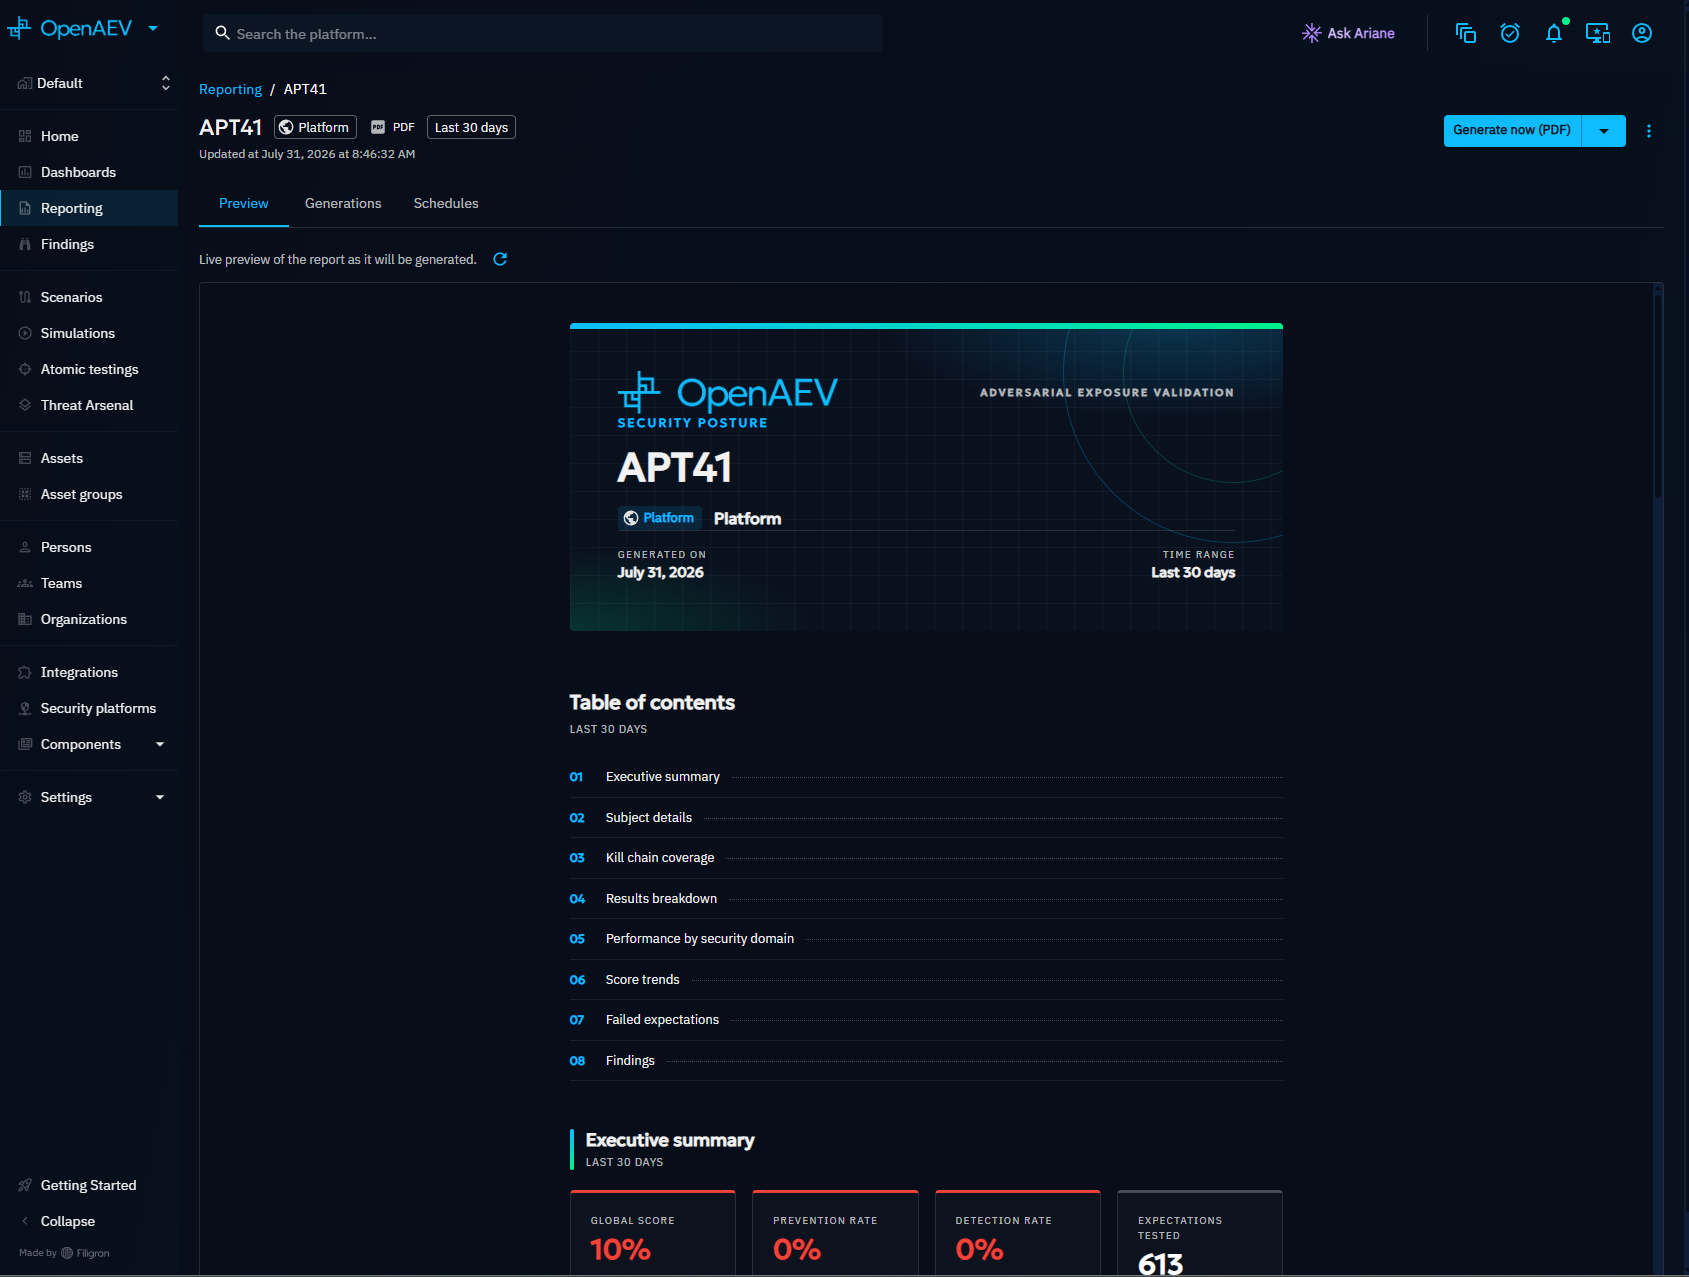Jump to Executive summary in contents
Screen dimensions: 1689x1277
(926, 777)
